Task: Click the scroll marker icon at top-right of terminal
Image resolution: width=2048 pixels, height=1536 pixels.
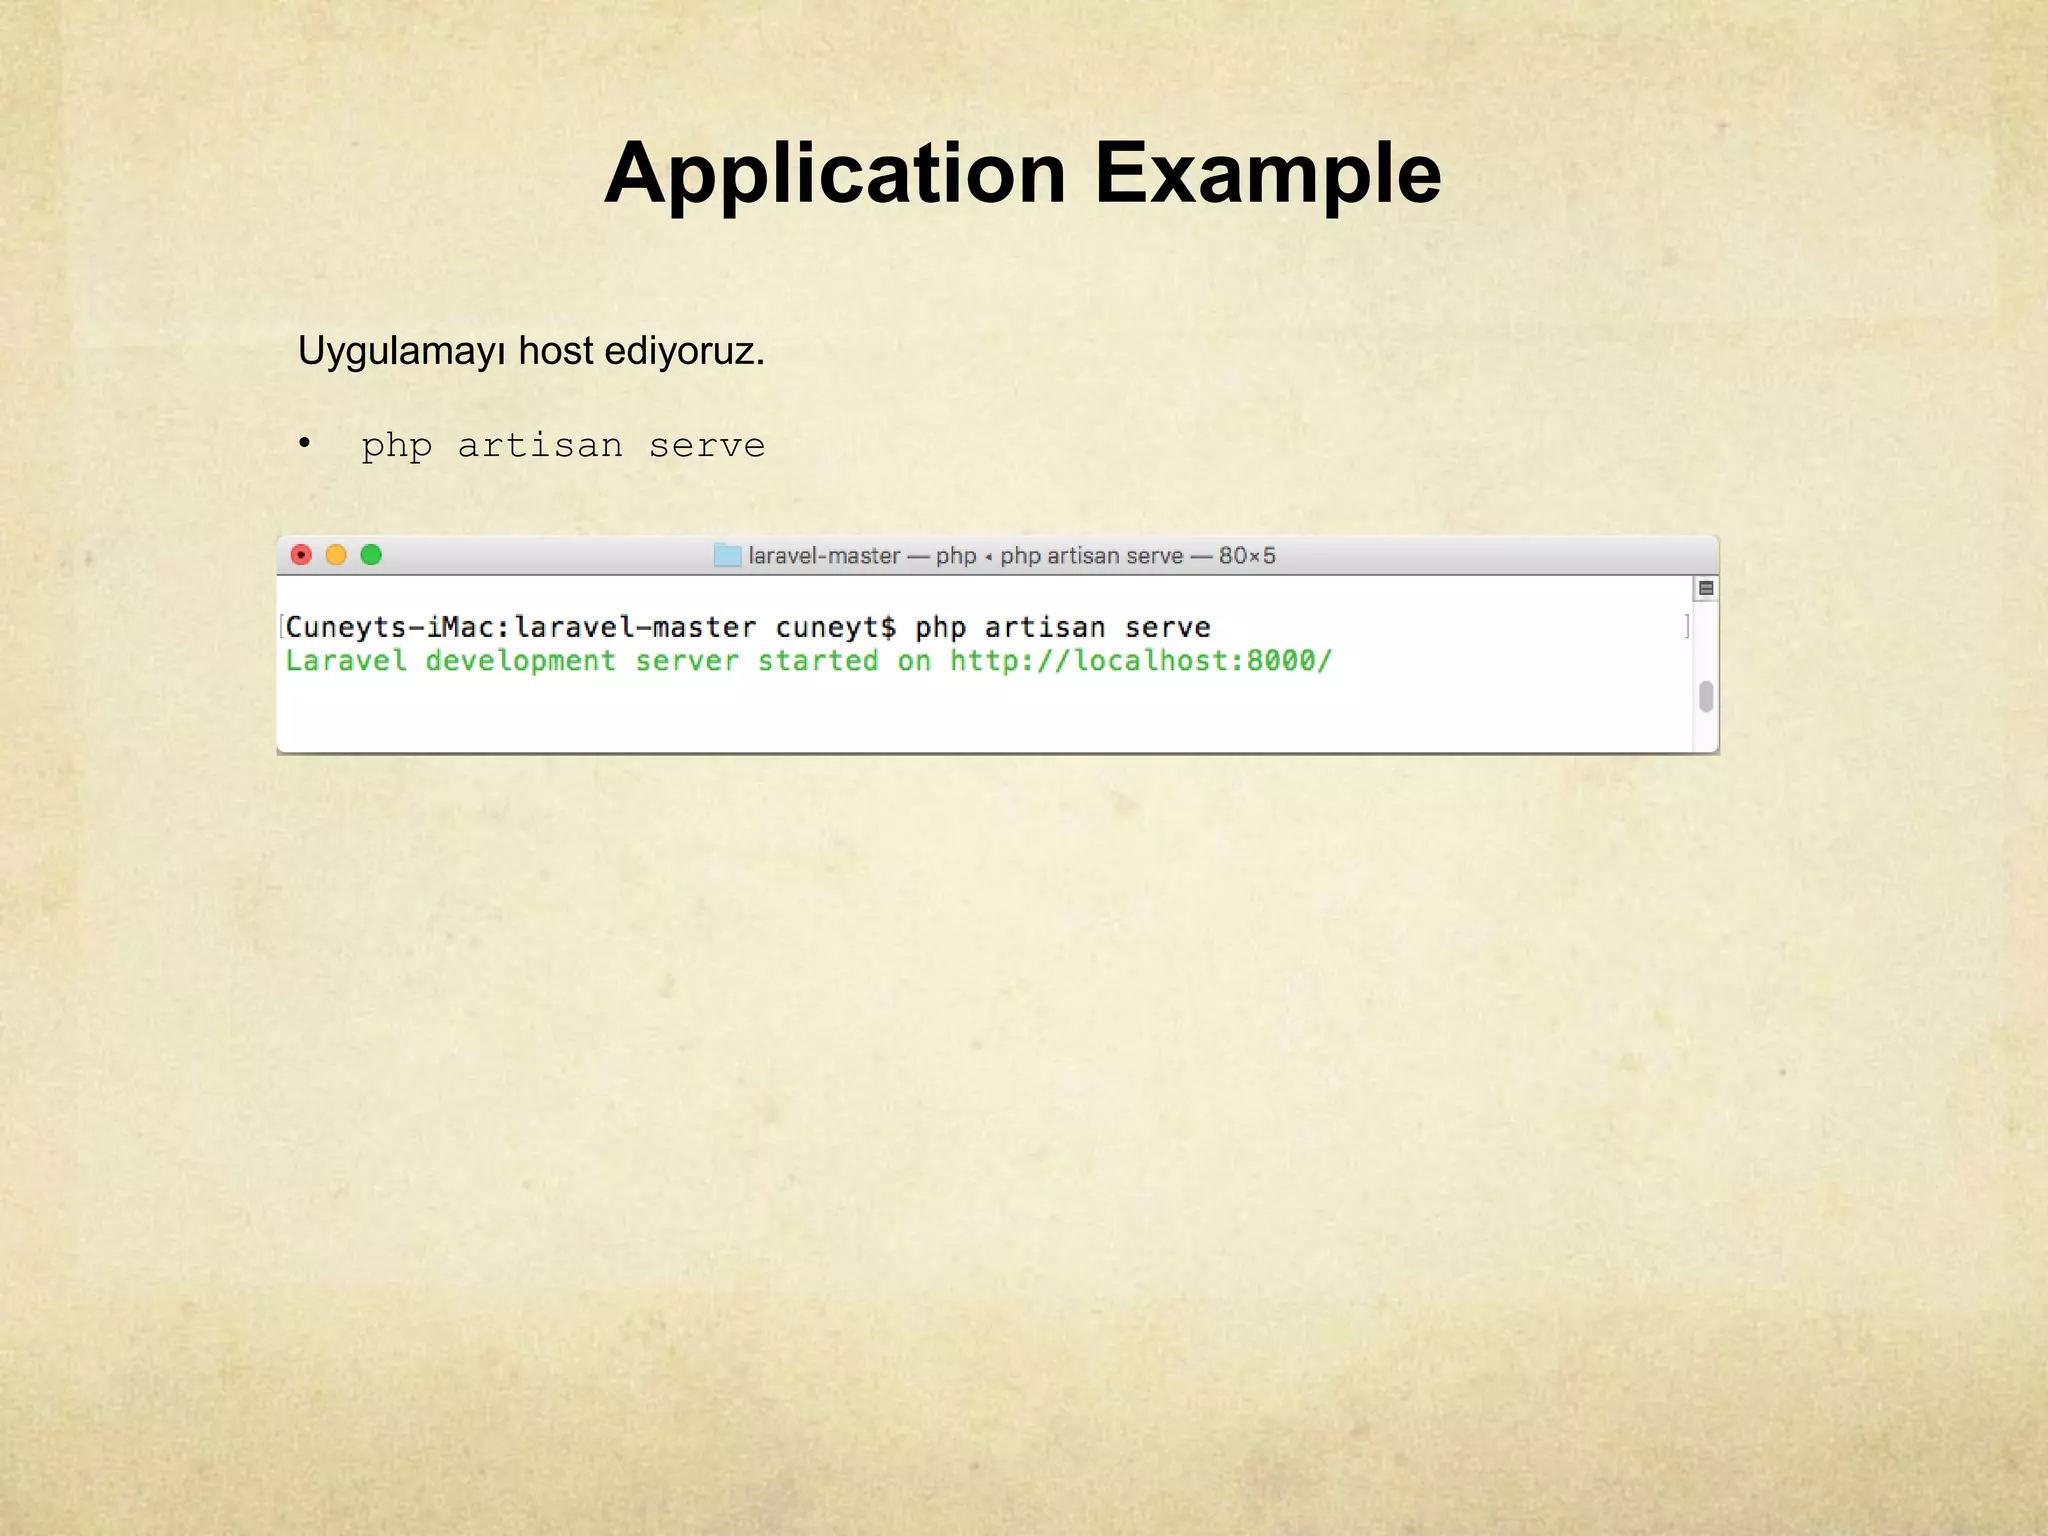Action: 1707,588
